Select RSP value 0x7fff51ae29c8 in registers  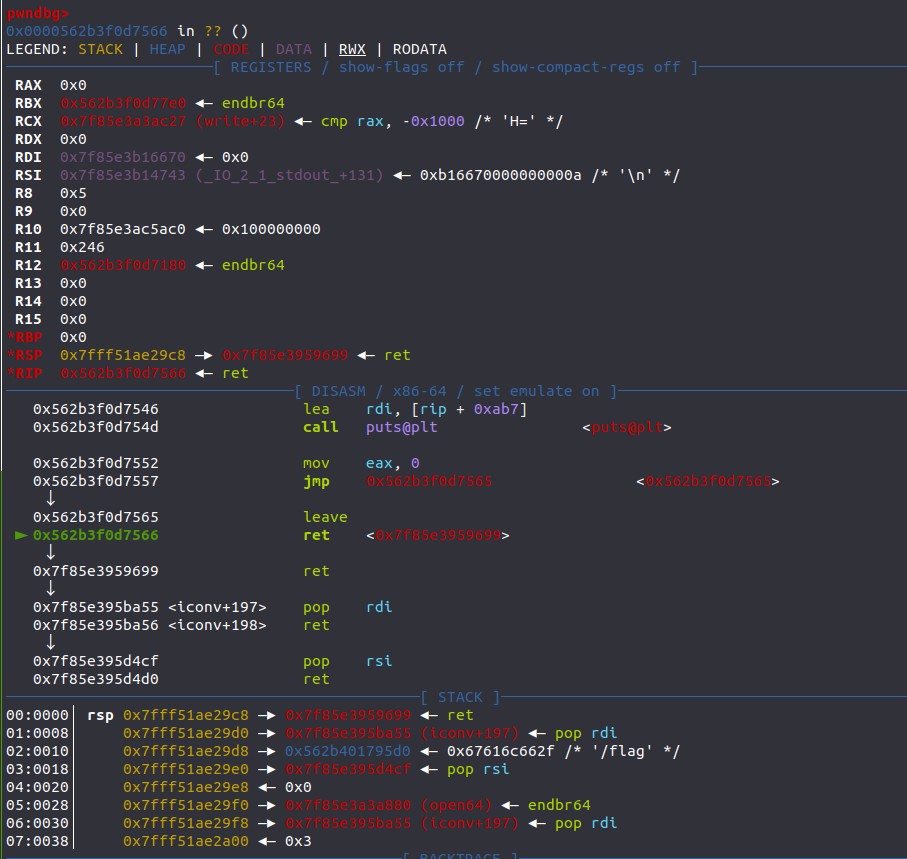coord(123,355)
